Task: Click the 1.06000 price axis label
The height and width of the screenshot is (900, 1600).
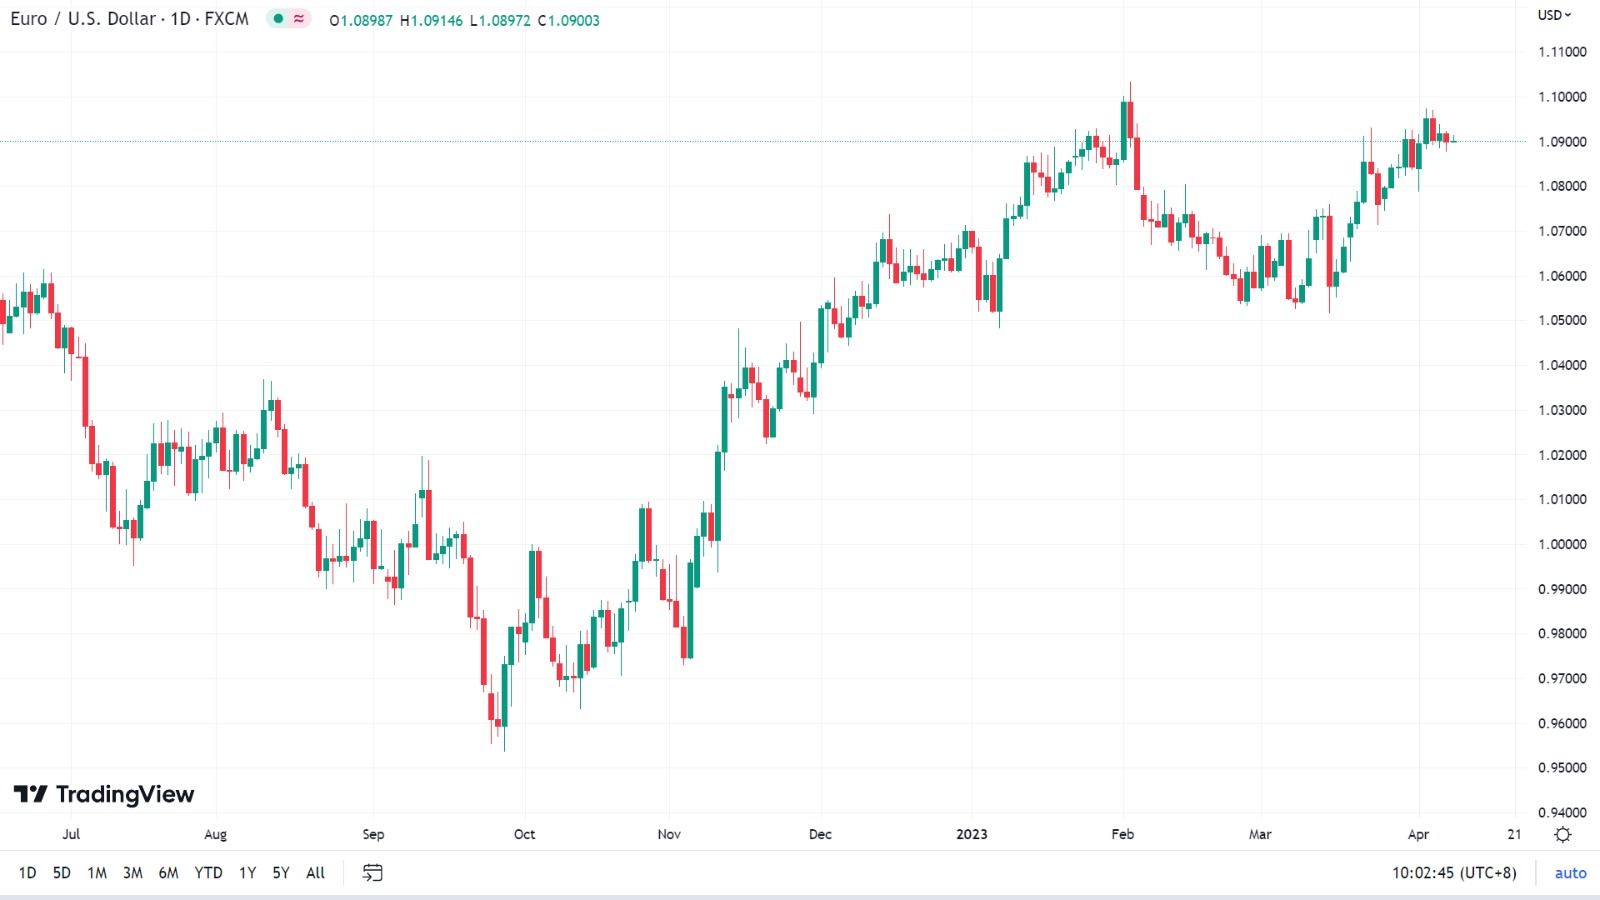Action: 1562,276
